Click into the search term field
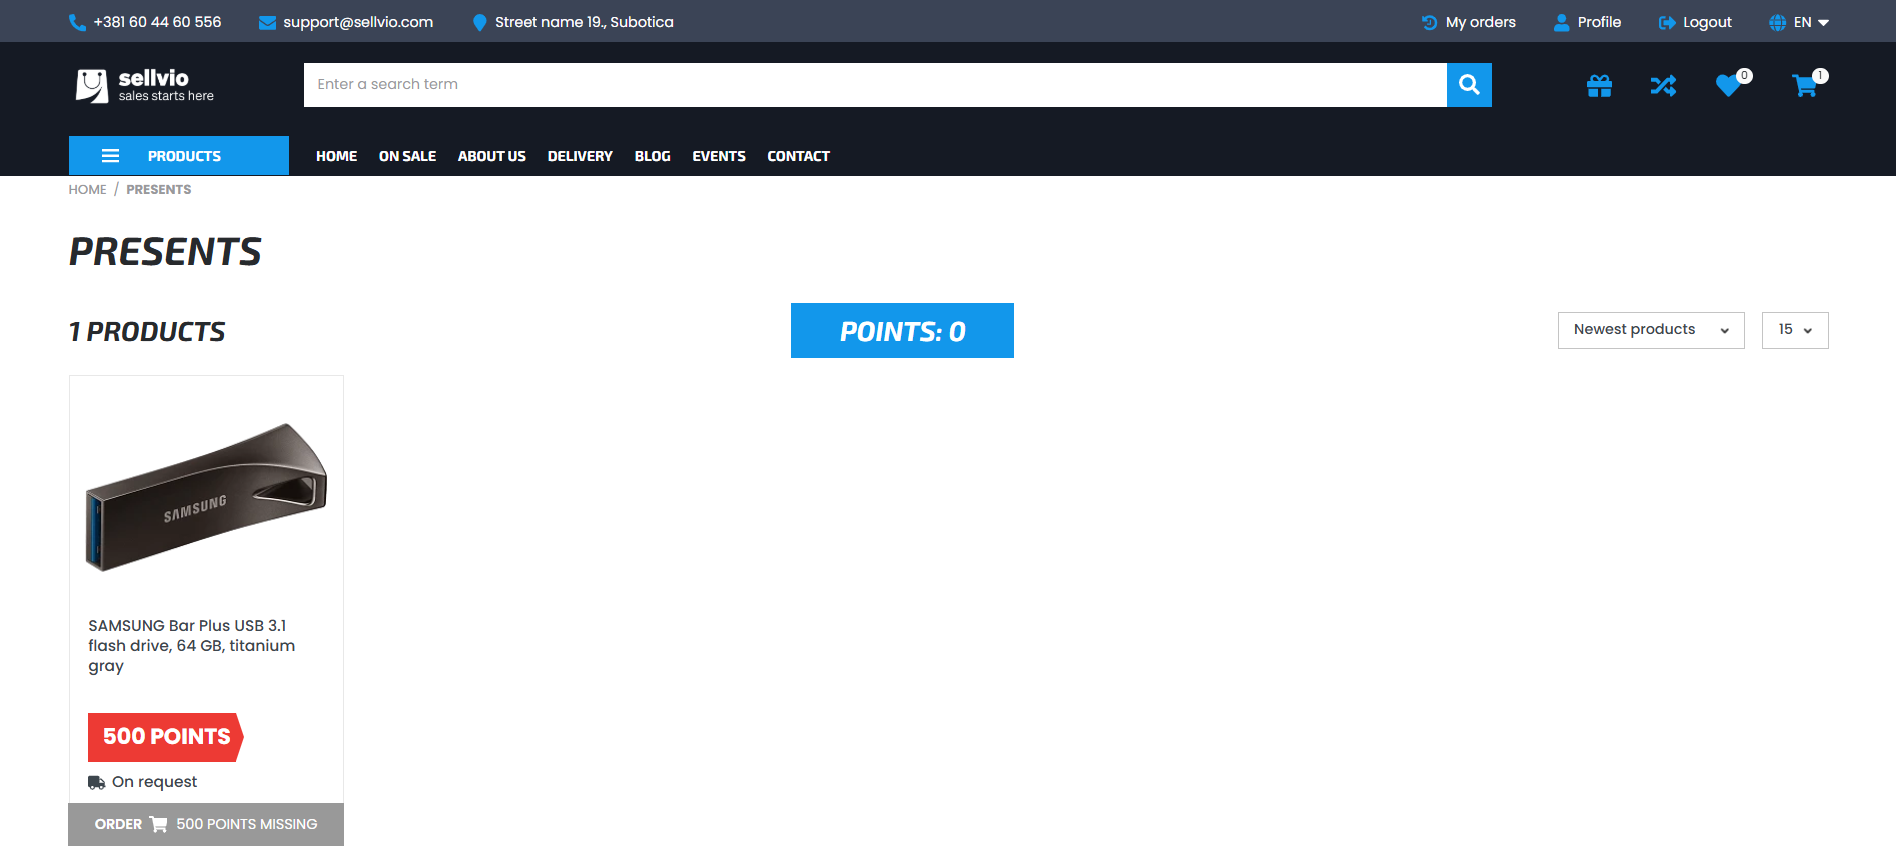 874,85
